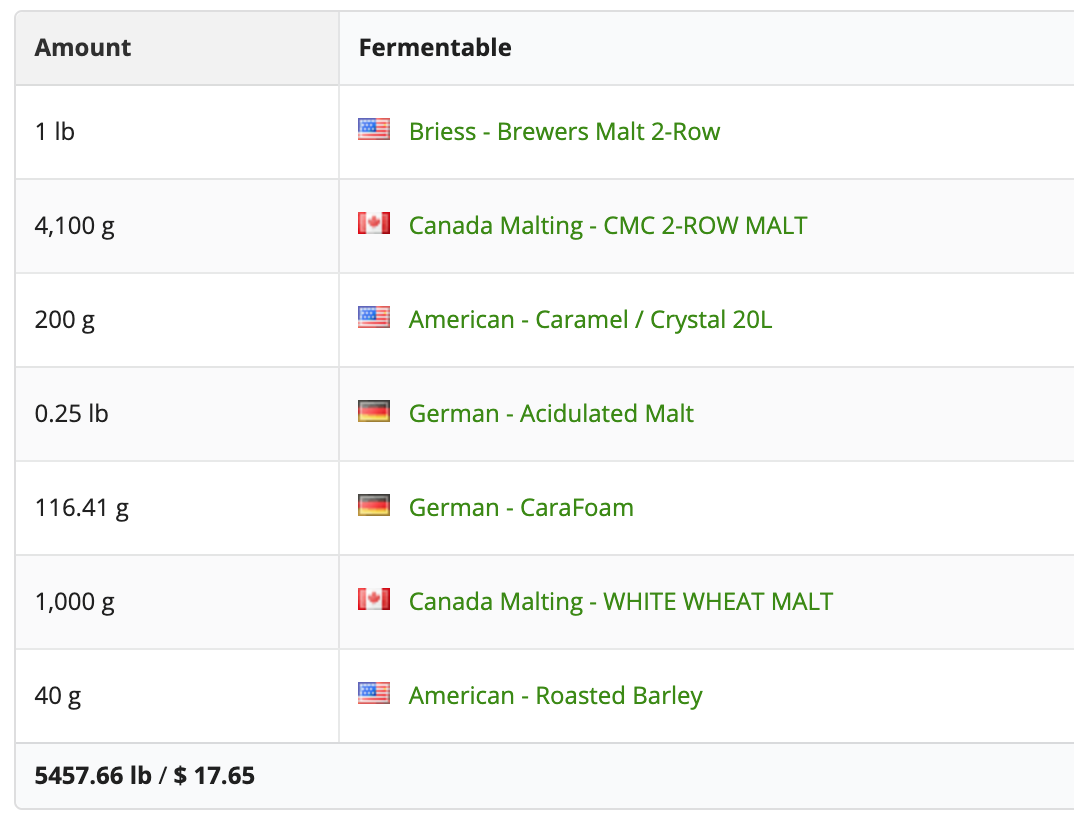Follow the American - Roasted Barley link
The height and width of the screenshot is (828, 1074).
point(555,696)
